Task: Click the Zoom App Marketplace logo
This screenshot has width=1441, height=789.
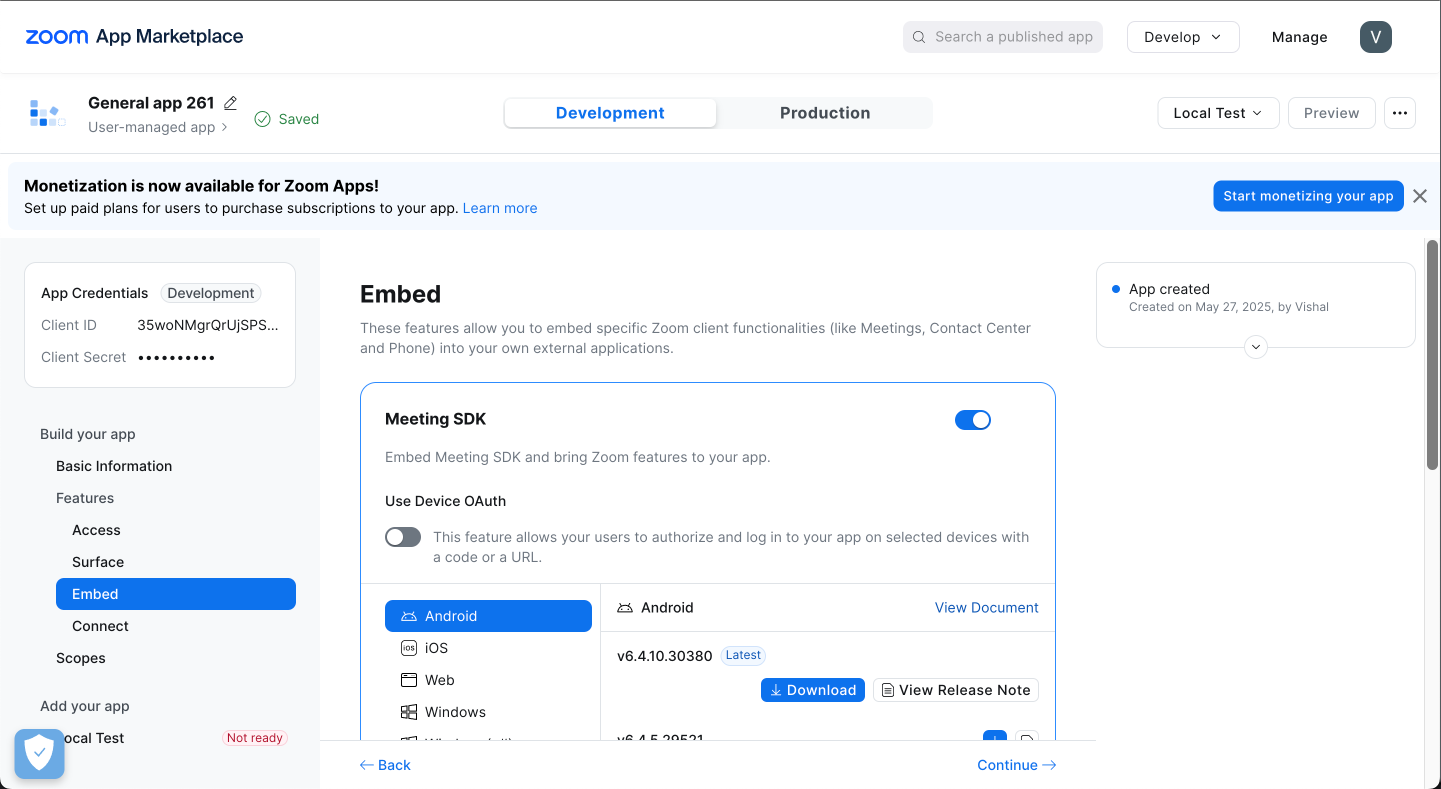Action: click(133, 36)
